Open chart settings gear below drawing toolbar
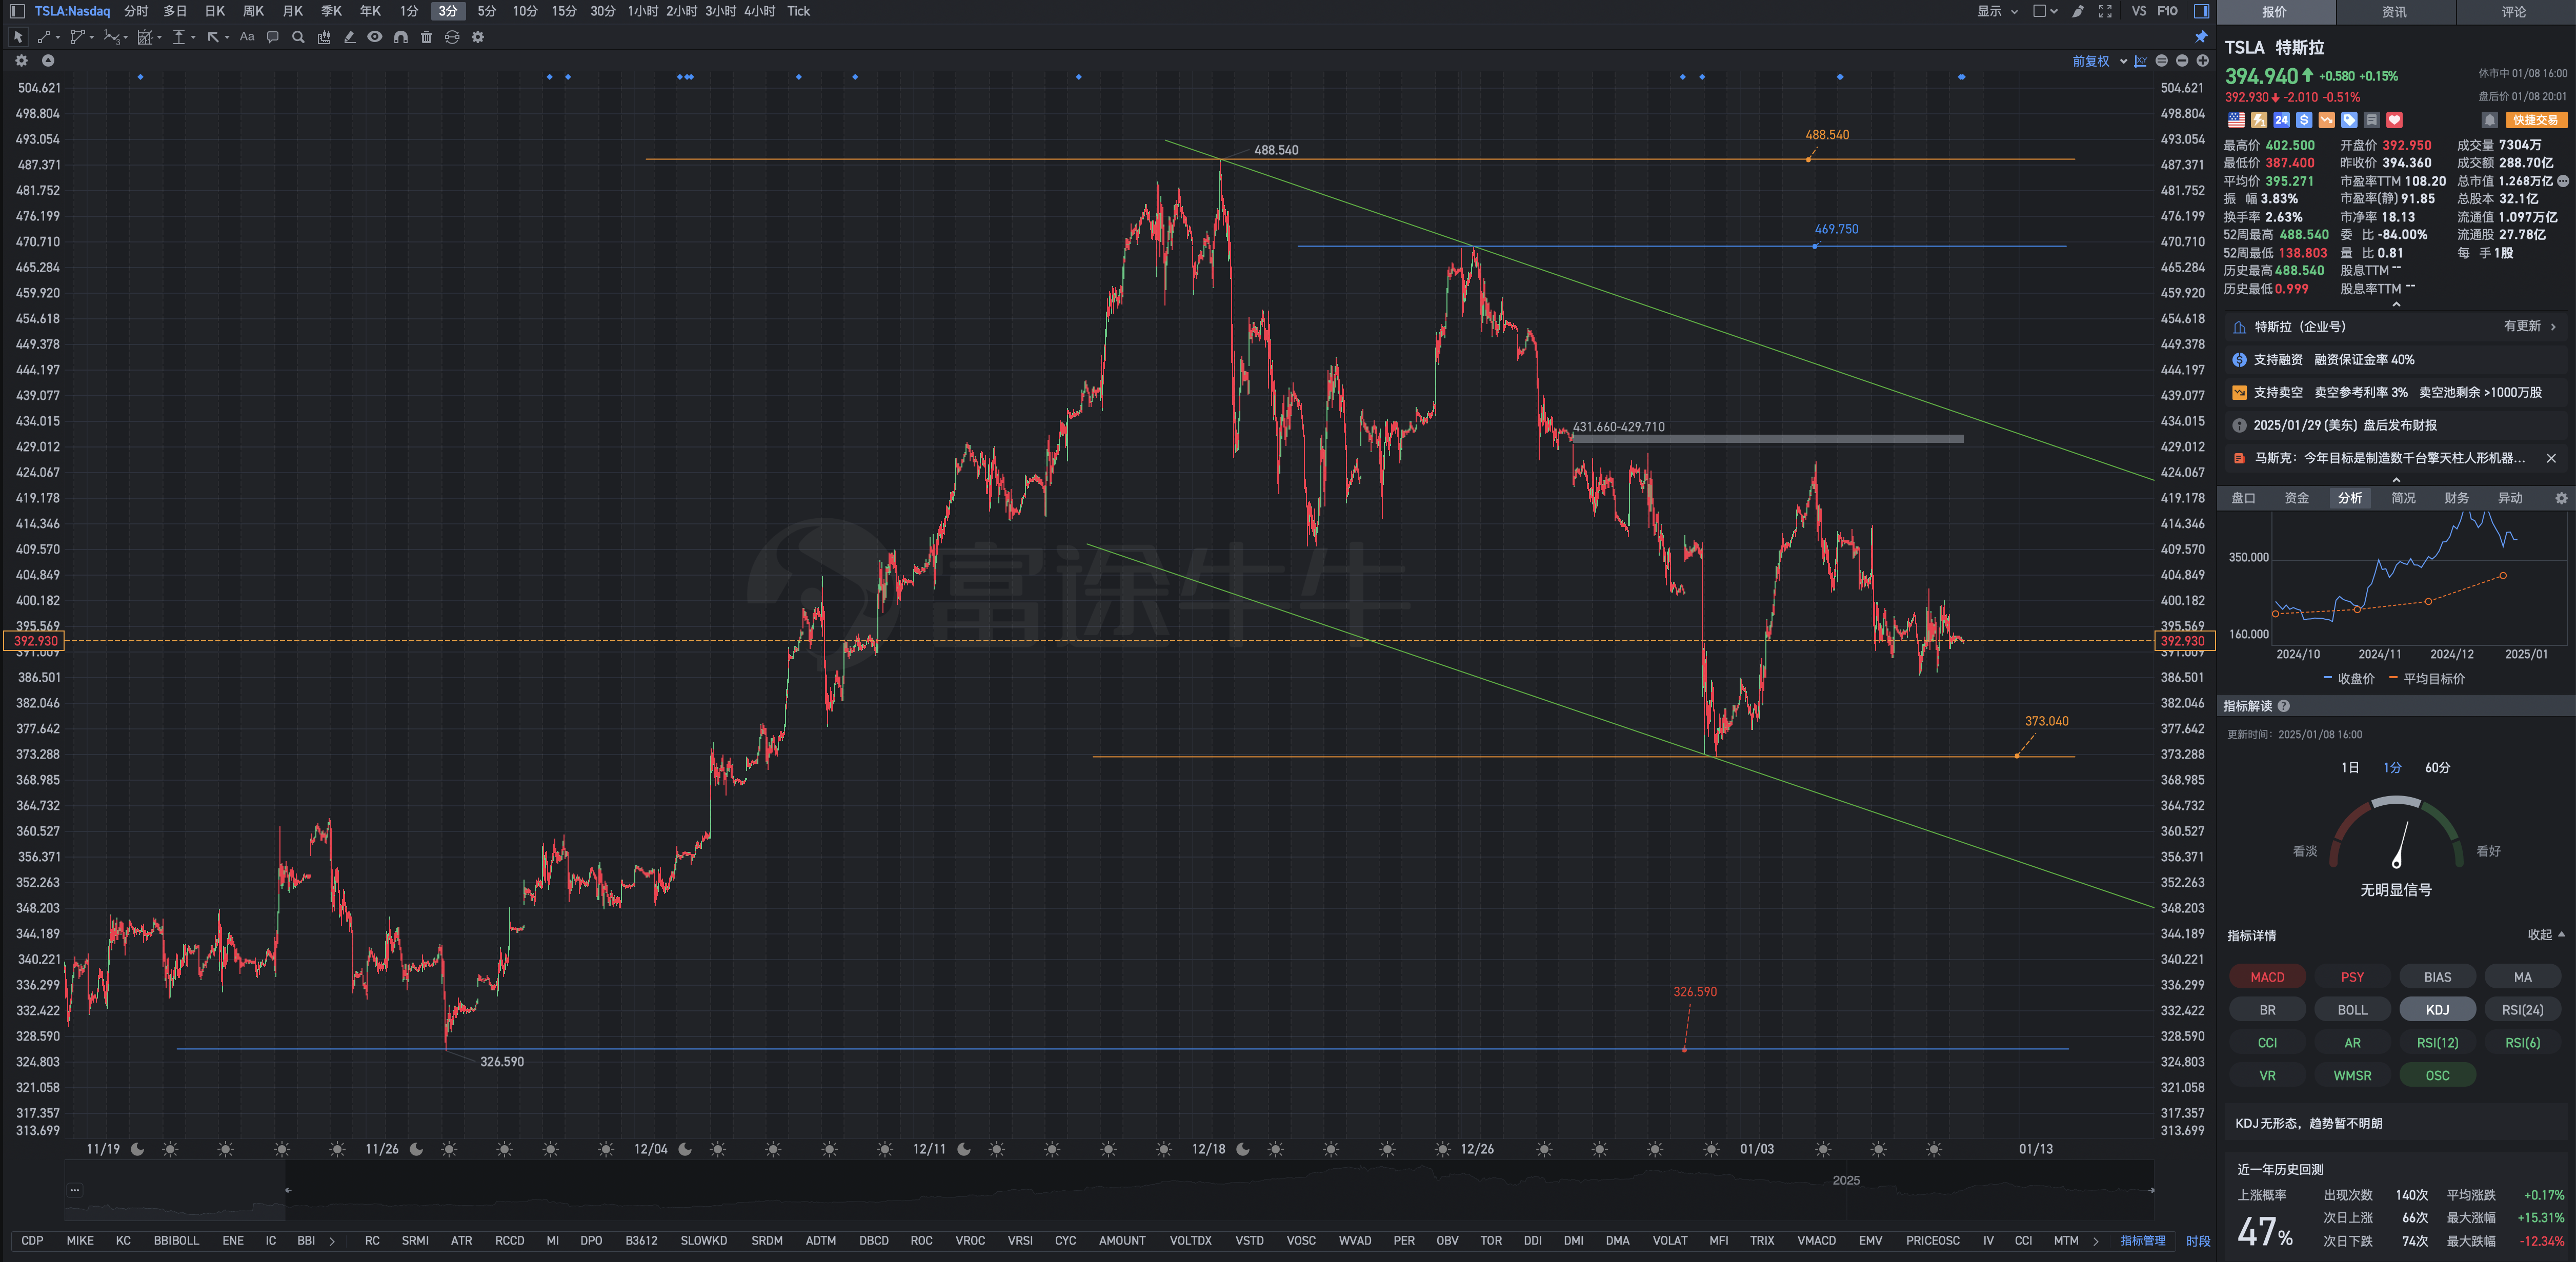Screen dimensions: 2576x1262 pyautogui.click(x=21, y=61)
